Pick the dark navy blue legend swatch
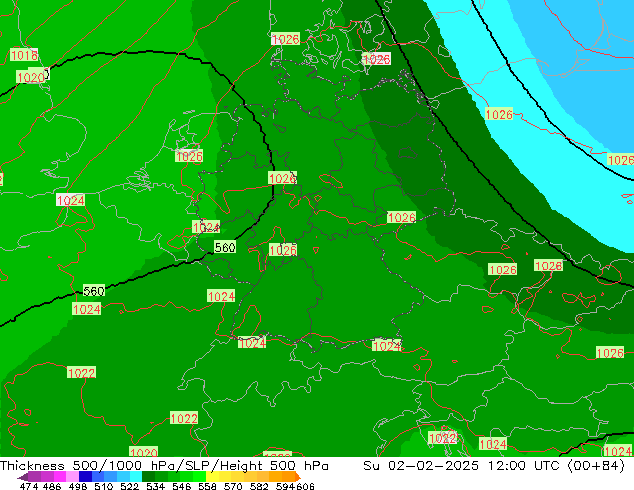Image resolution: width=634 pixels, height=490 pixels. pyautogui.click(x=85, y=477)
